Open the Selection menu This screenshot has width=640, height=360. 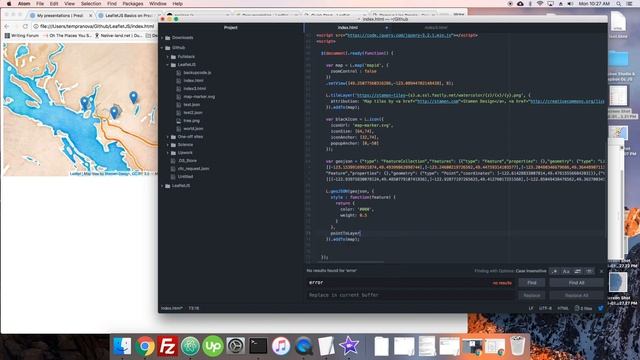91,4
